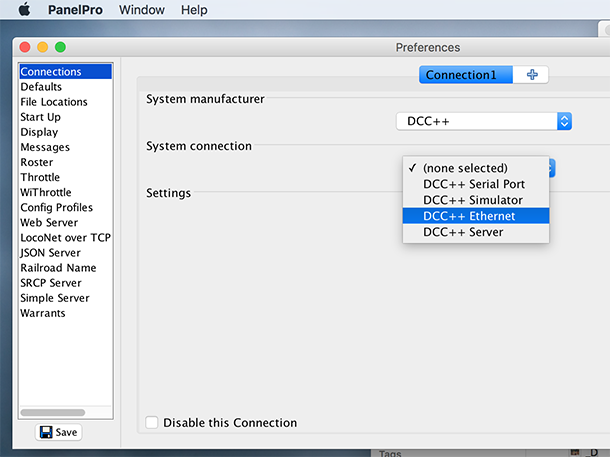610x457 pixels.
Task: Open LocoNet over TCP preferences
Action: 65,238
